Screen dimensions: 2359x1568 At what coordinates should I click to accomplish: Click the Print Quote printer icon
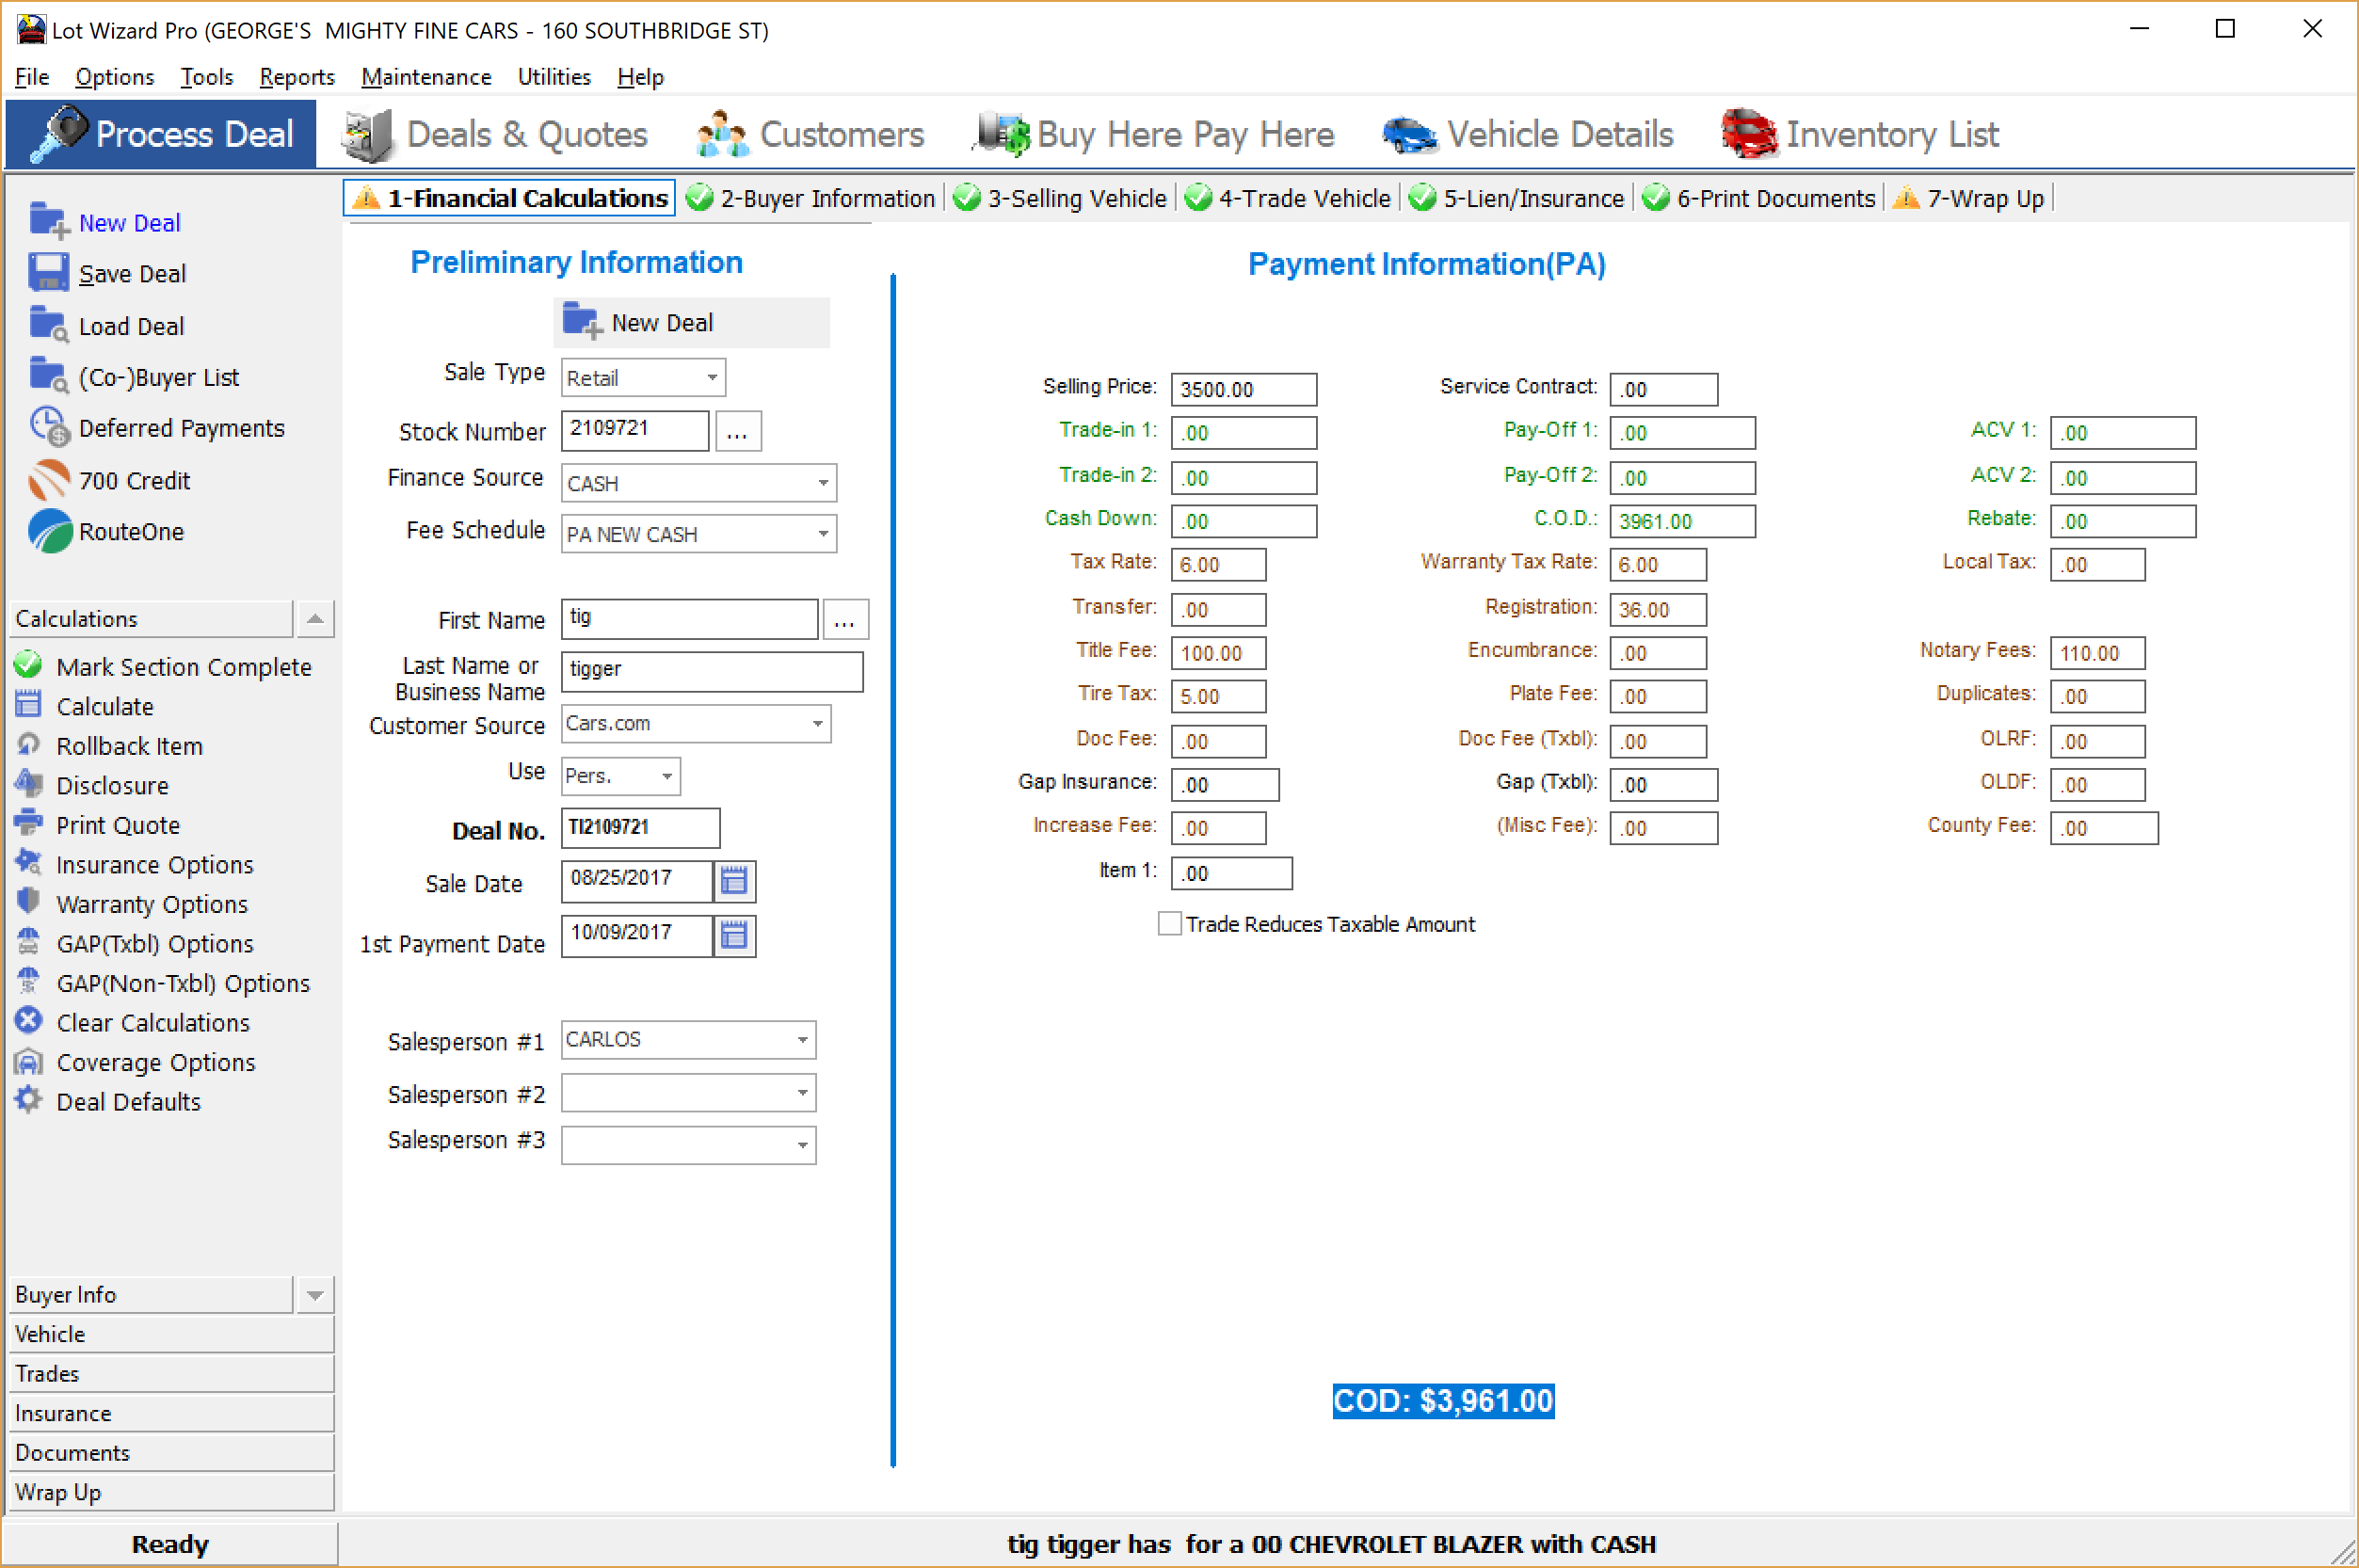[28, 824]
